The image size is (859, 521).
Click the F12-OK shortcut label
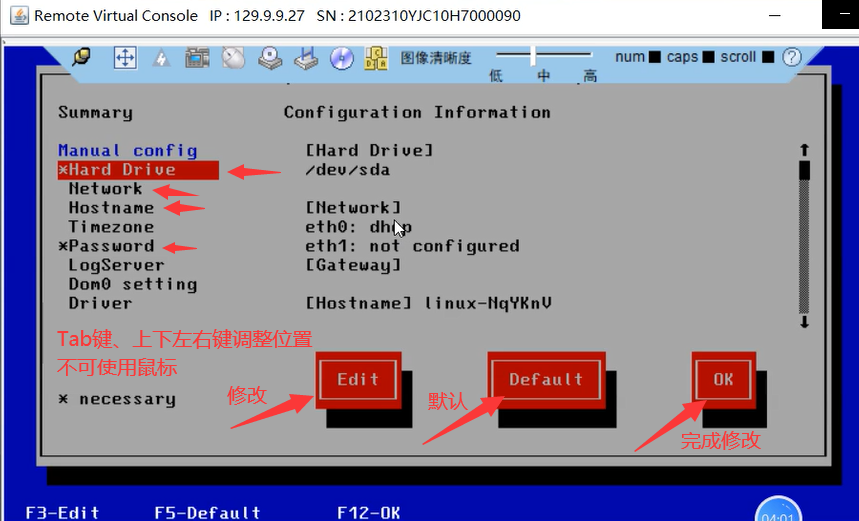coord(369,513)
